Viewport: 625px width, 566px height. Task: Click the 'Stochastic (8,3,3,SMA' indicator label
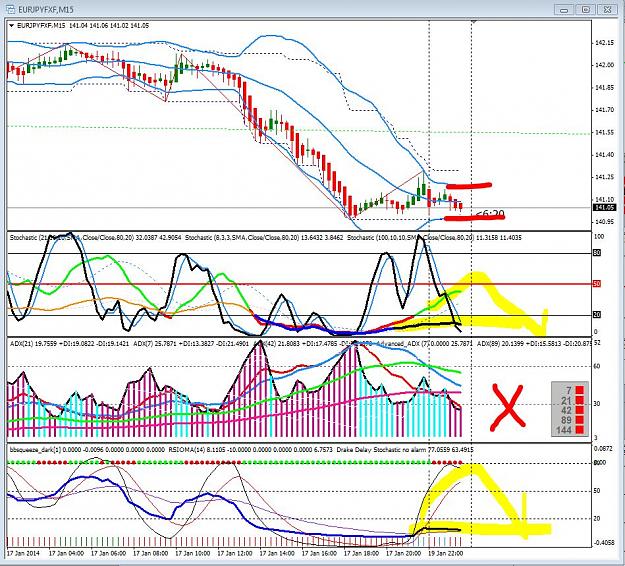tap(216, 238)
